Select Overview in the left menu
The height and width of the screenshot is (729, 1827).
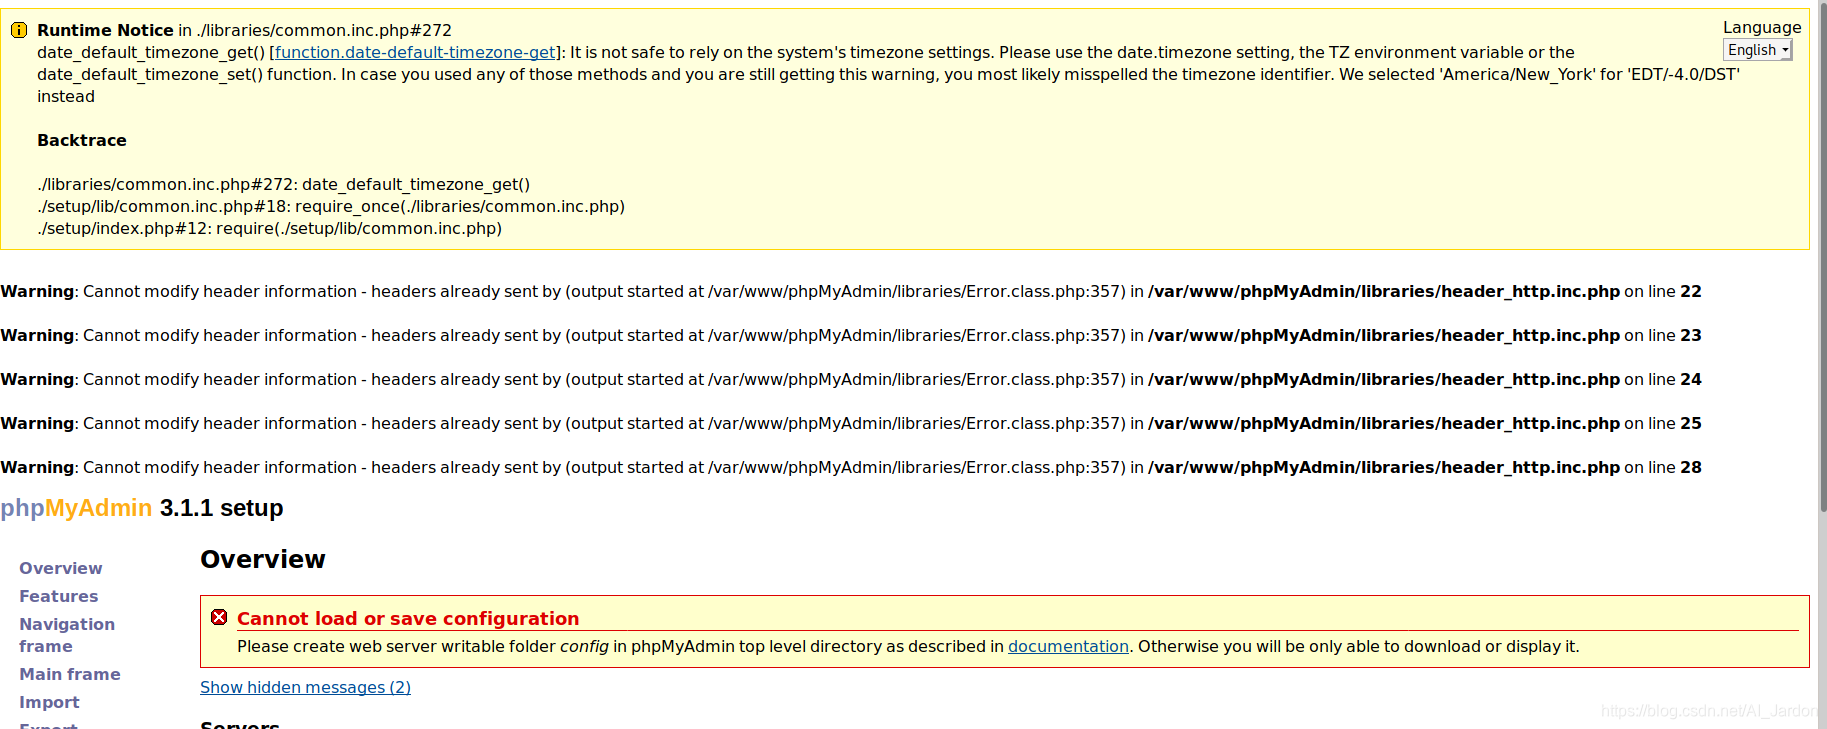pos(61,568)
